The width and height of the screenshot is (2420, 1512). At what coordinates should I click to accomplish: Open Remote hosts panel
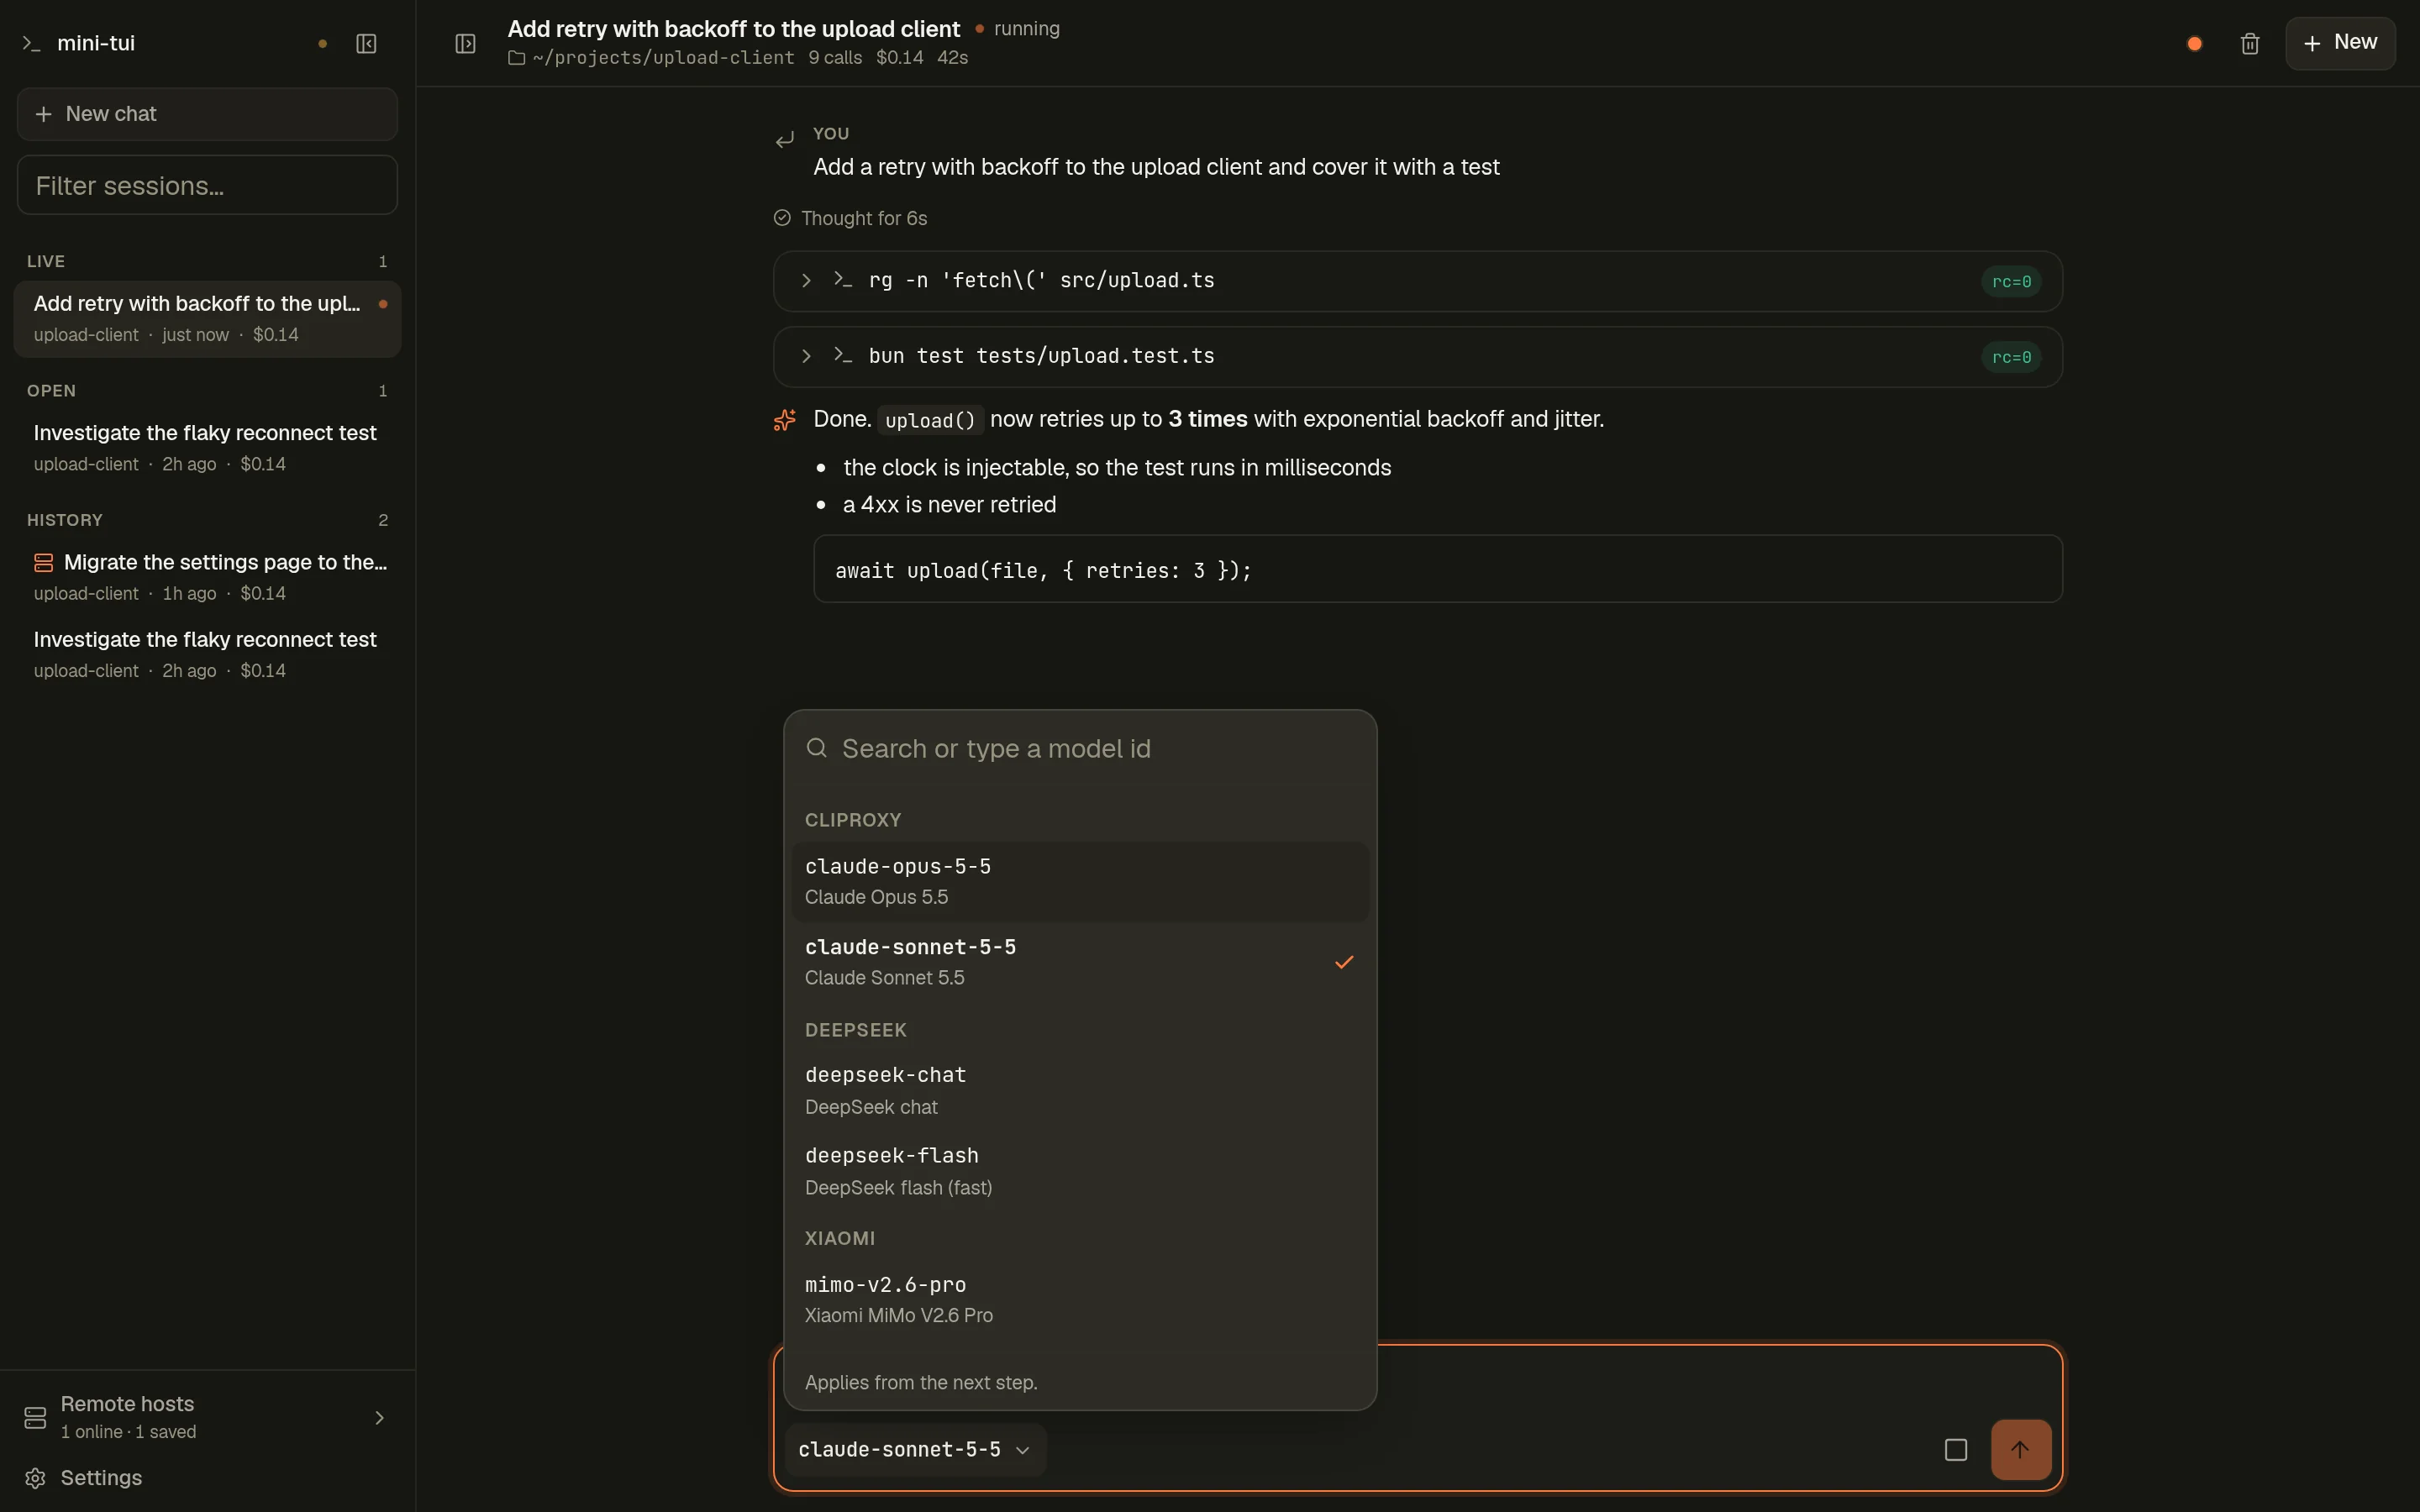click(x=207, y=1417)
